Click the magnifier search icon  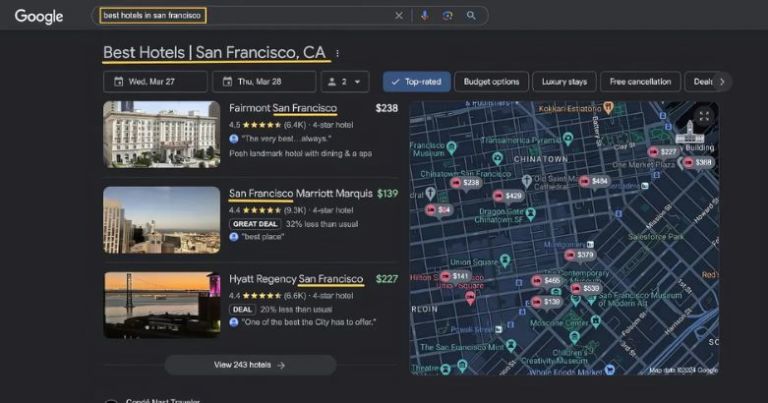point(471,16)
